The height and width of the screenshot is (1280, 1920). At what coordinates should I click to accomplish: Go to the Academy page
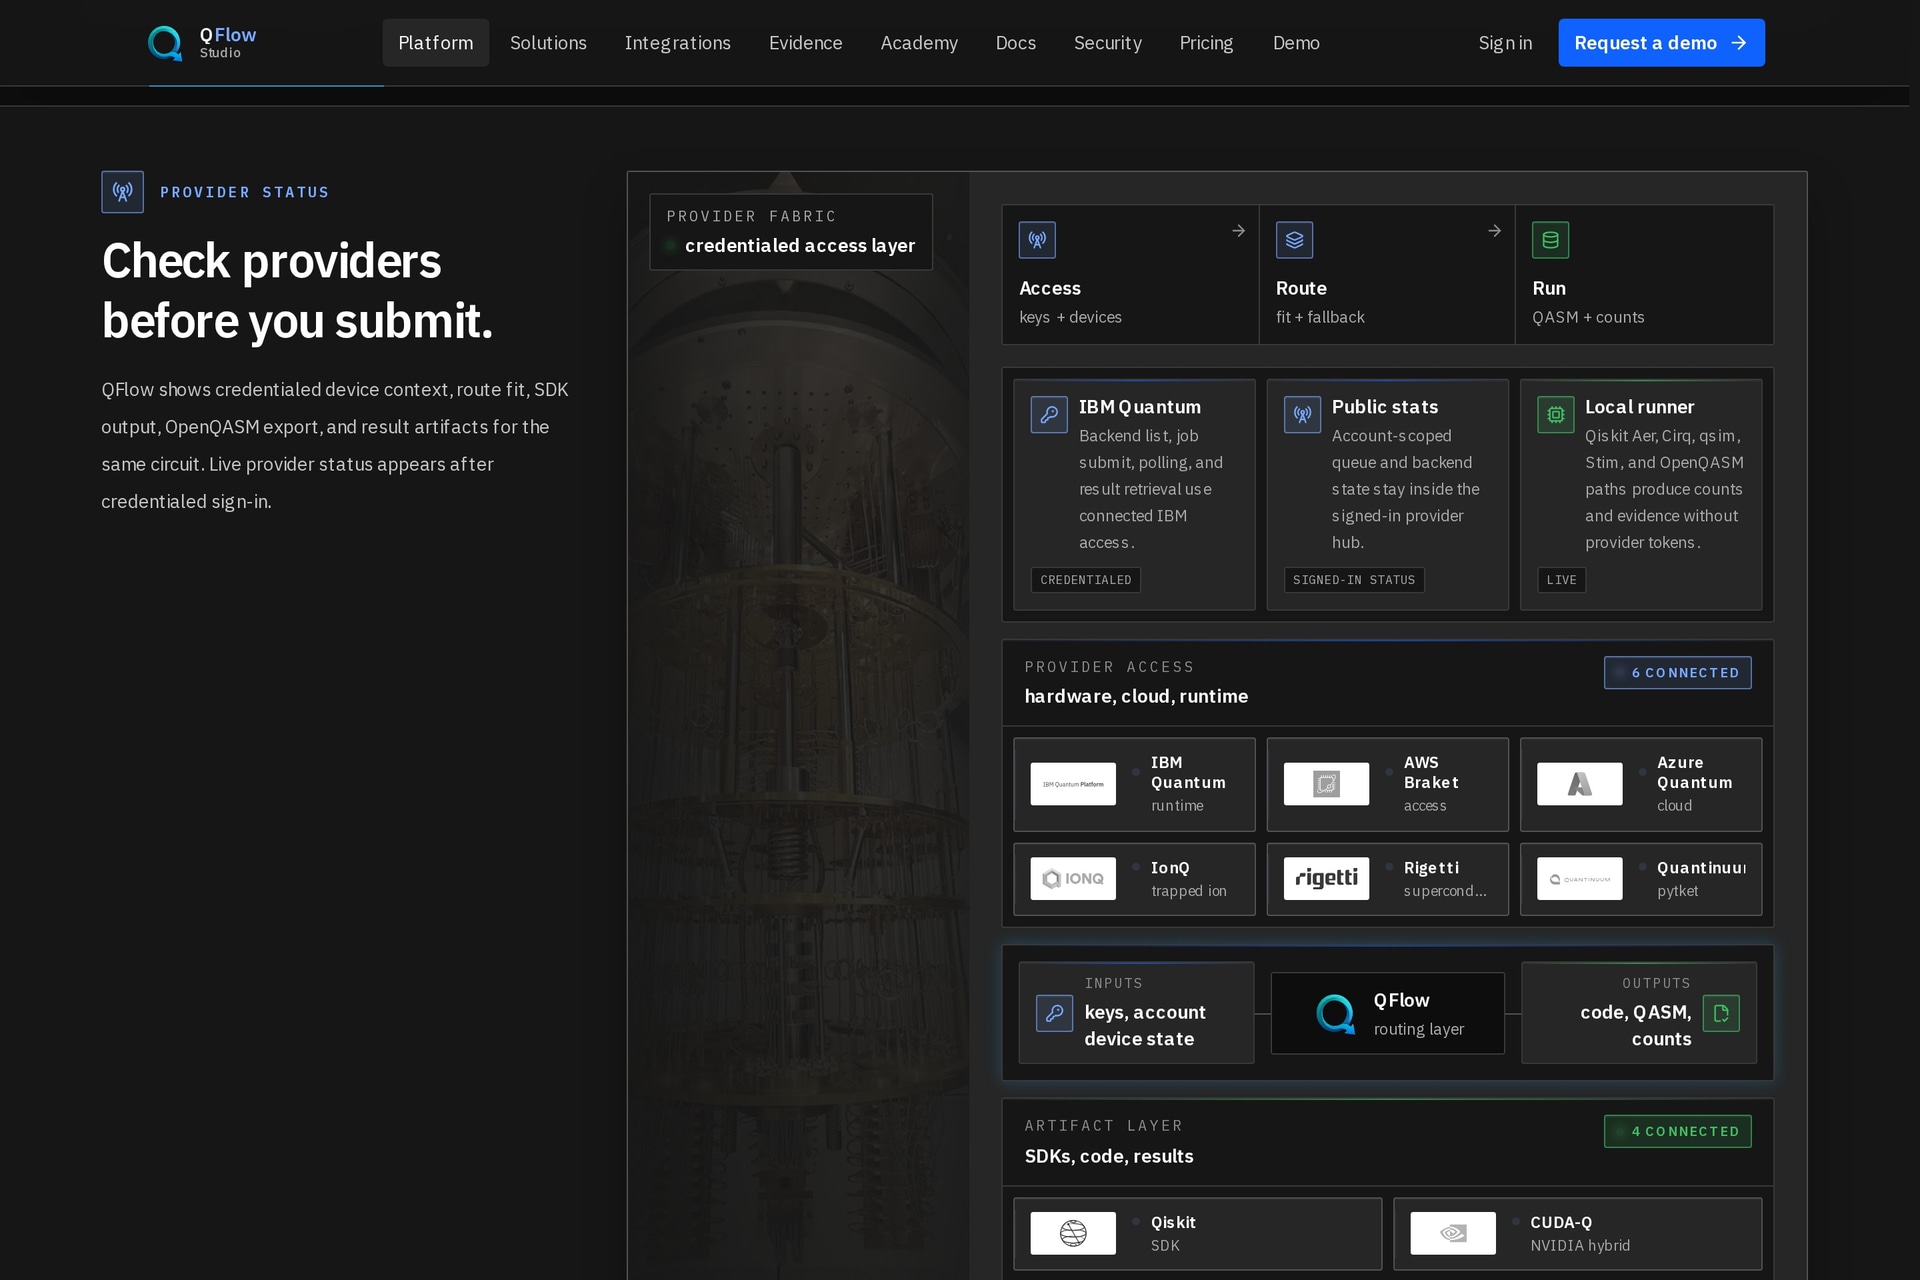coord(918,43)
